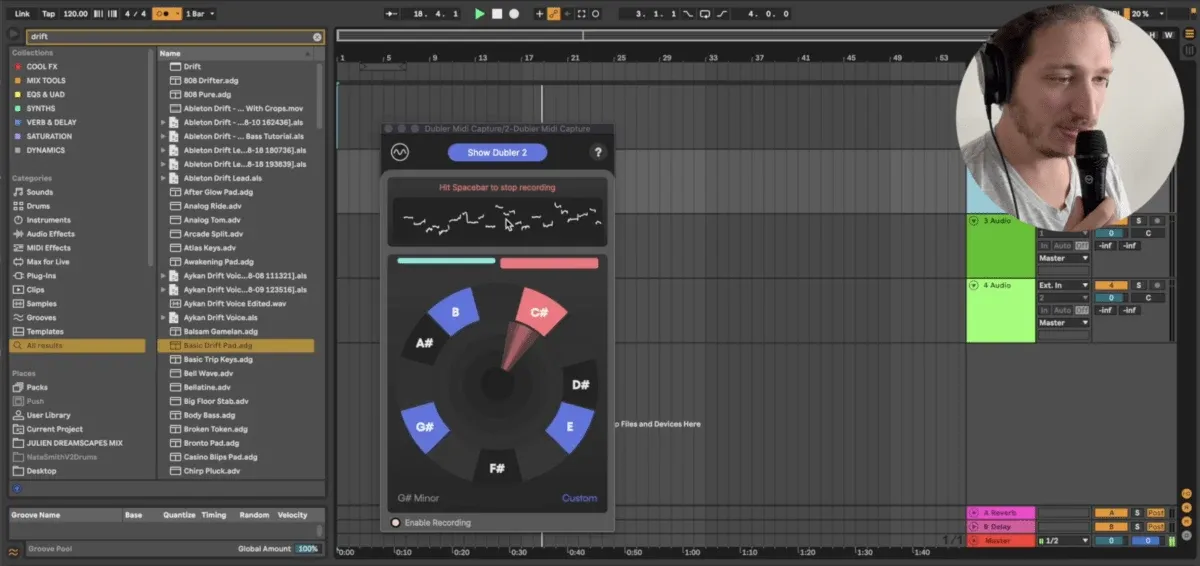This screenshot has width=1200, height=566.
Task: Fold the 3 Audio track
Action: coord(973,220)
